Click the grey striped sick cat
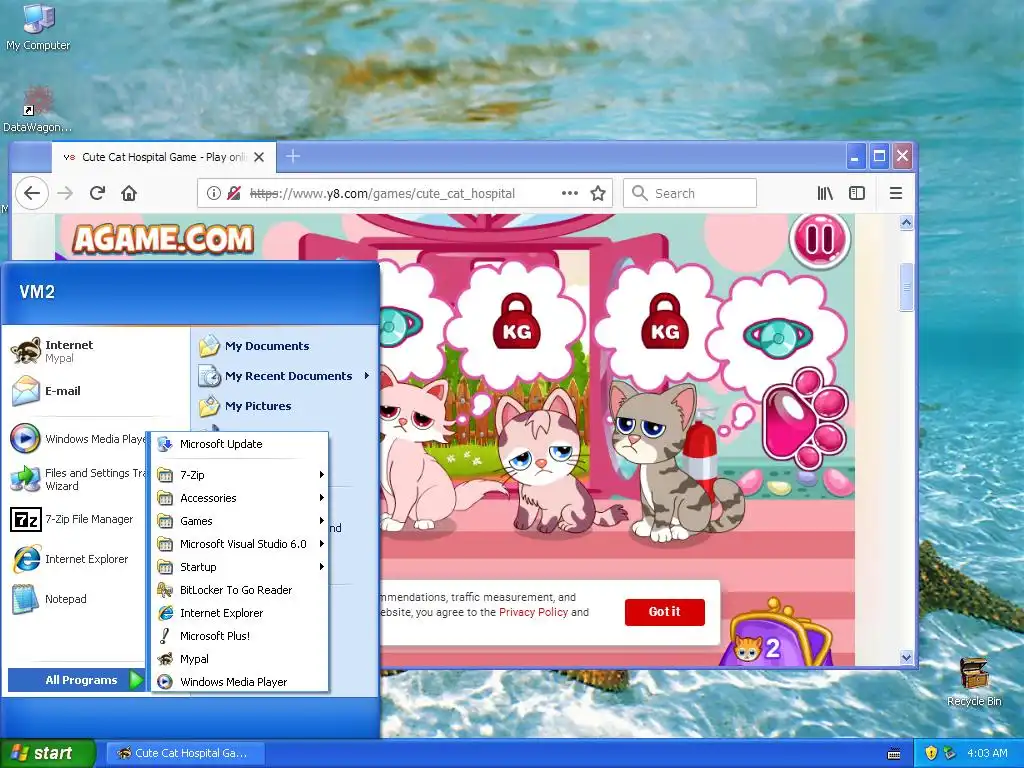The height and width of the screenshot is (768, 1024). point(676,460)
